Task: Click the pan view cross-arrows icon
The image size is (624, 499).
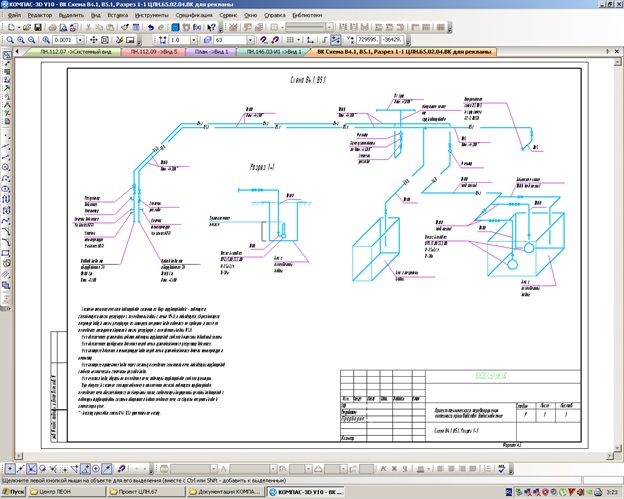Action: pyautogui.click(x=94, y=40)
